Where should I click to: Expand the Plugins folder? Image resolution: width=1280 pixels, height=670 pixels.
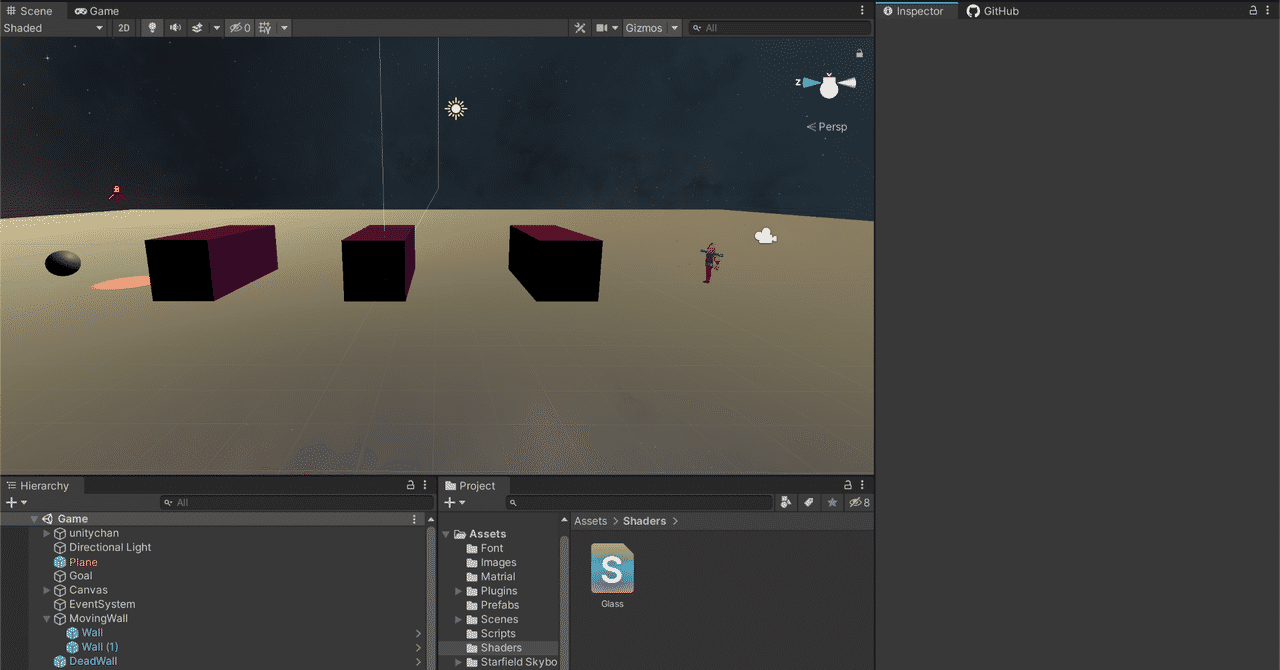tap(459, 591)
